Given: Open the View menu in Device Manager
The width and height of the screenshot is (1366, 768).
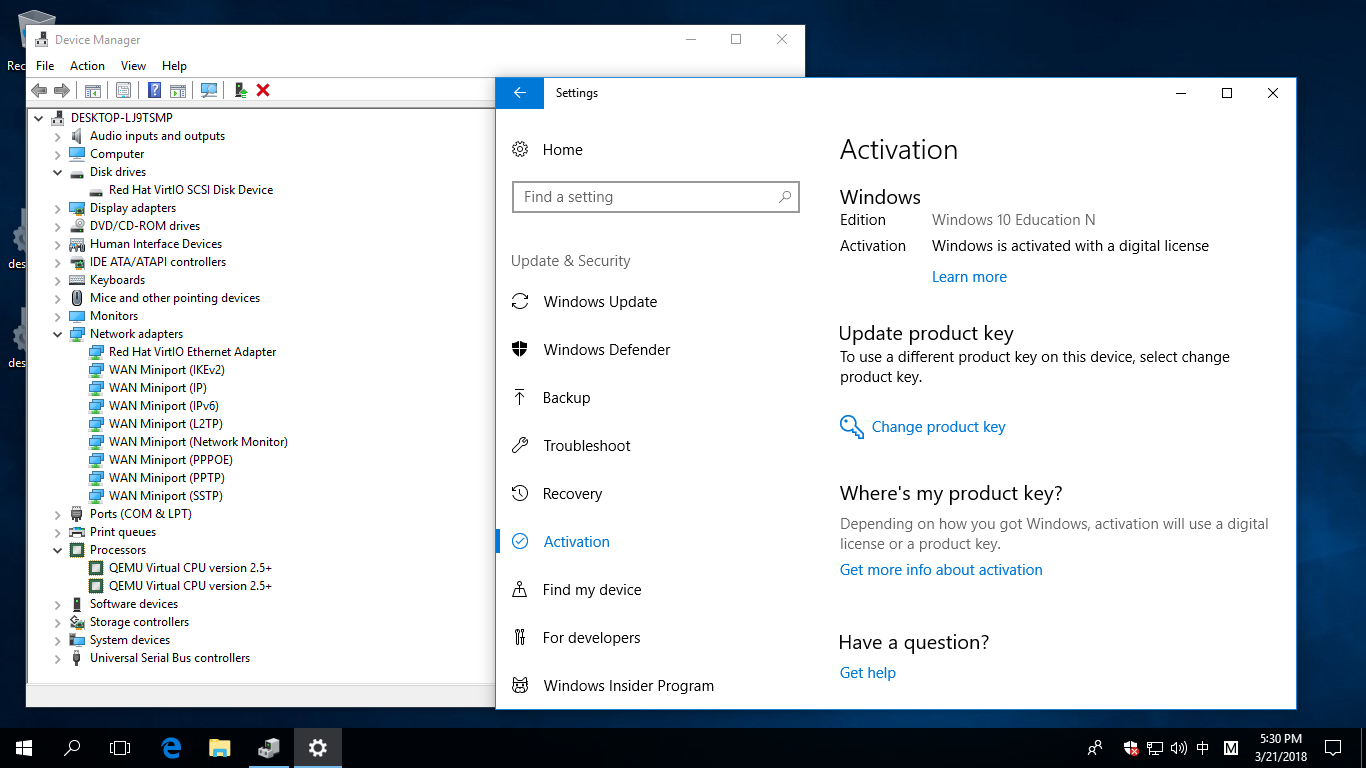Looking at the screenshot, I should 133,66.
